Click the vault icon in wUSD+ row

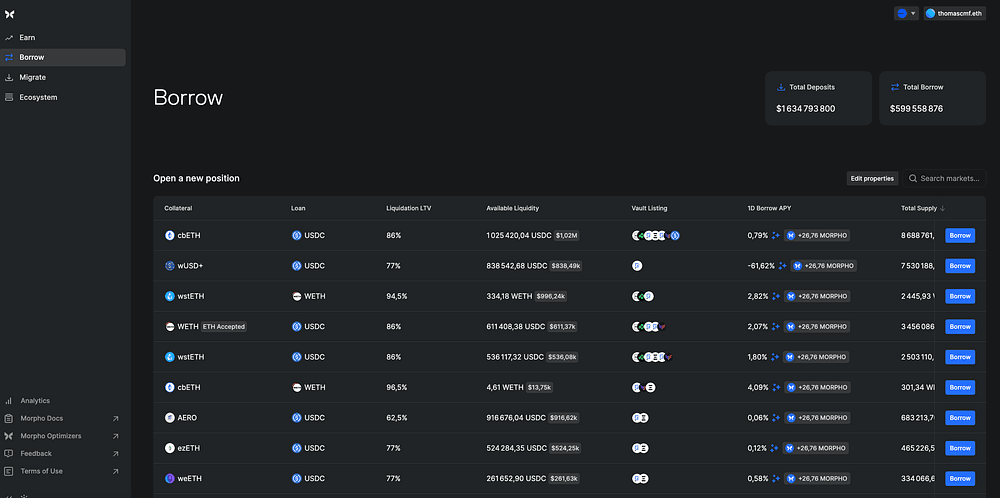click(636, 266)
